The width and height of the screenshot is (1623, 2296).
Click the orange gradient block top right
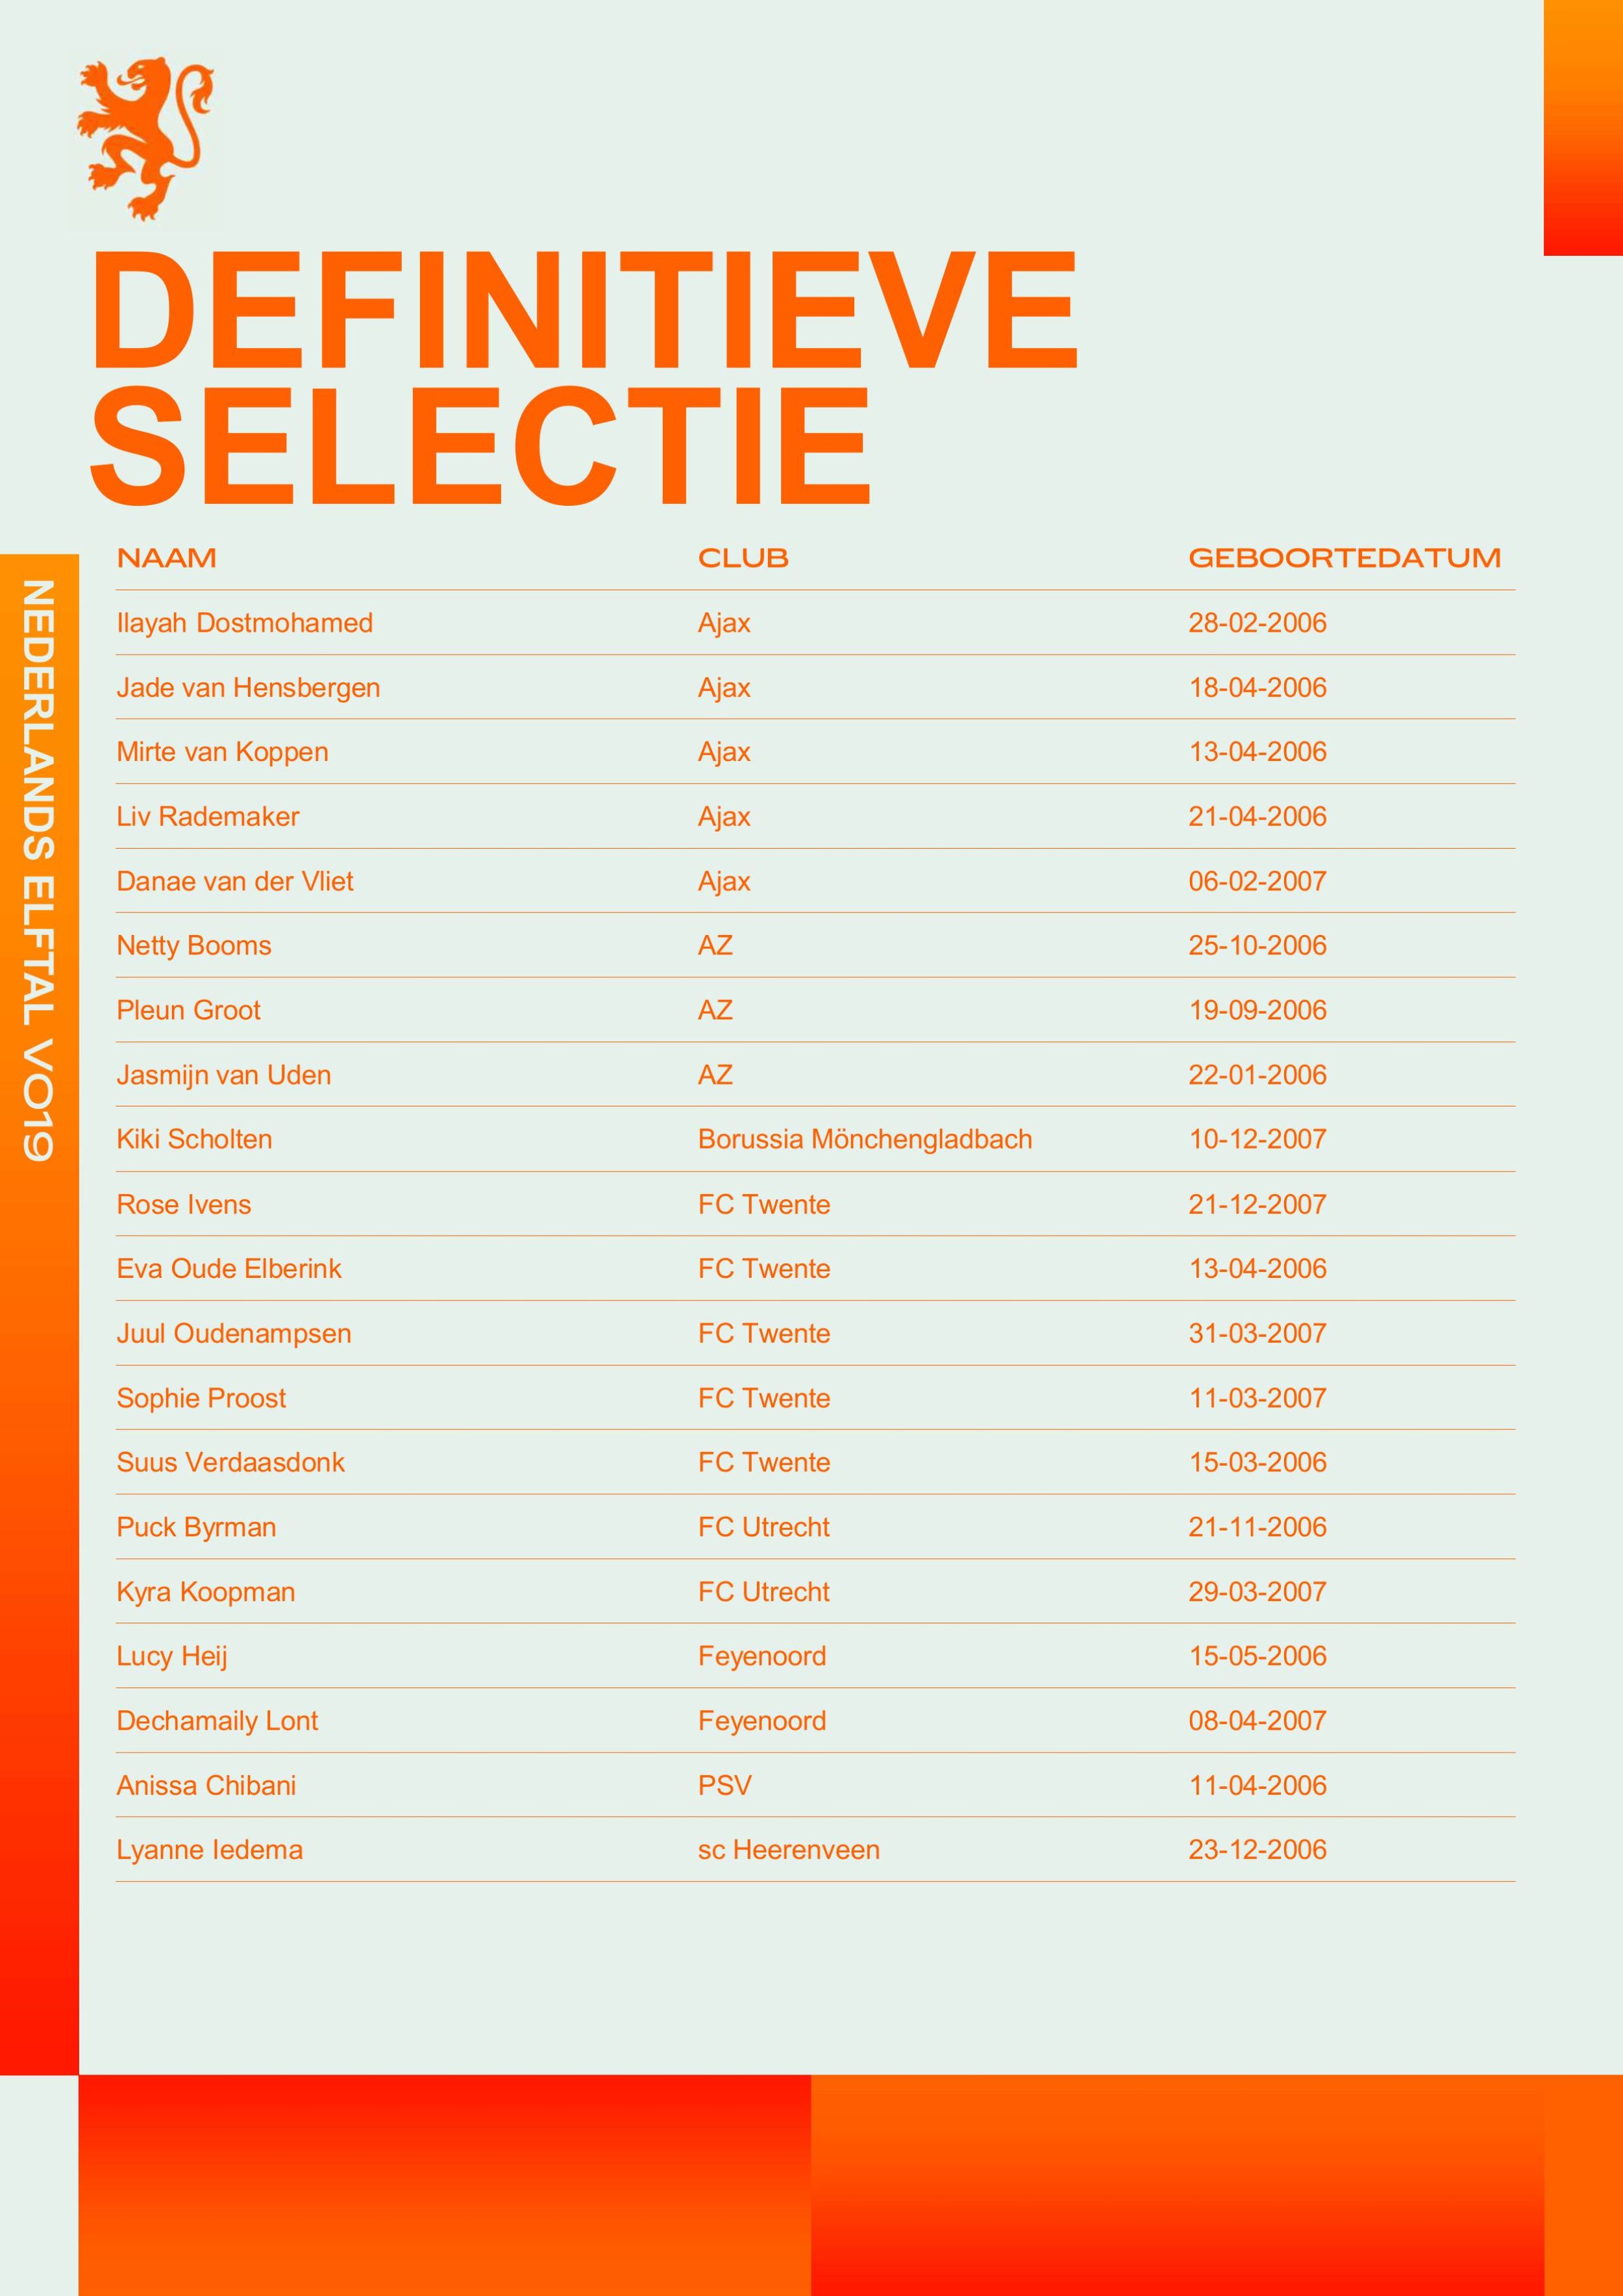(x=1582, y=127)
